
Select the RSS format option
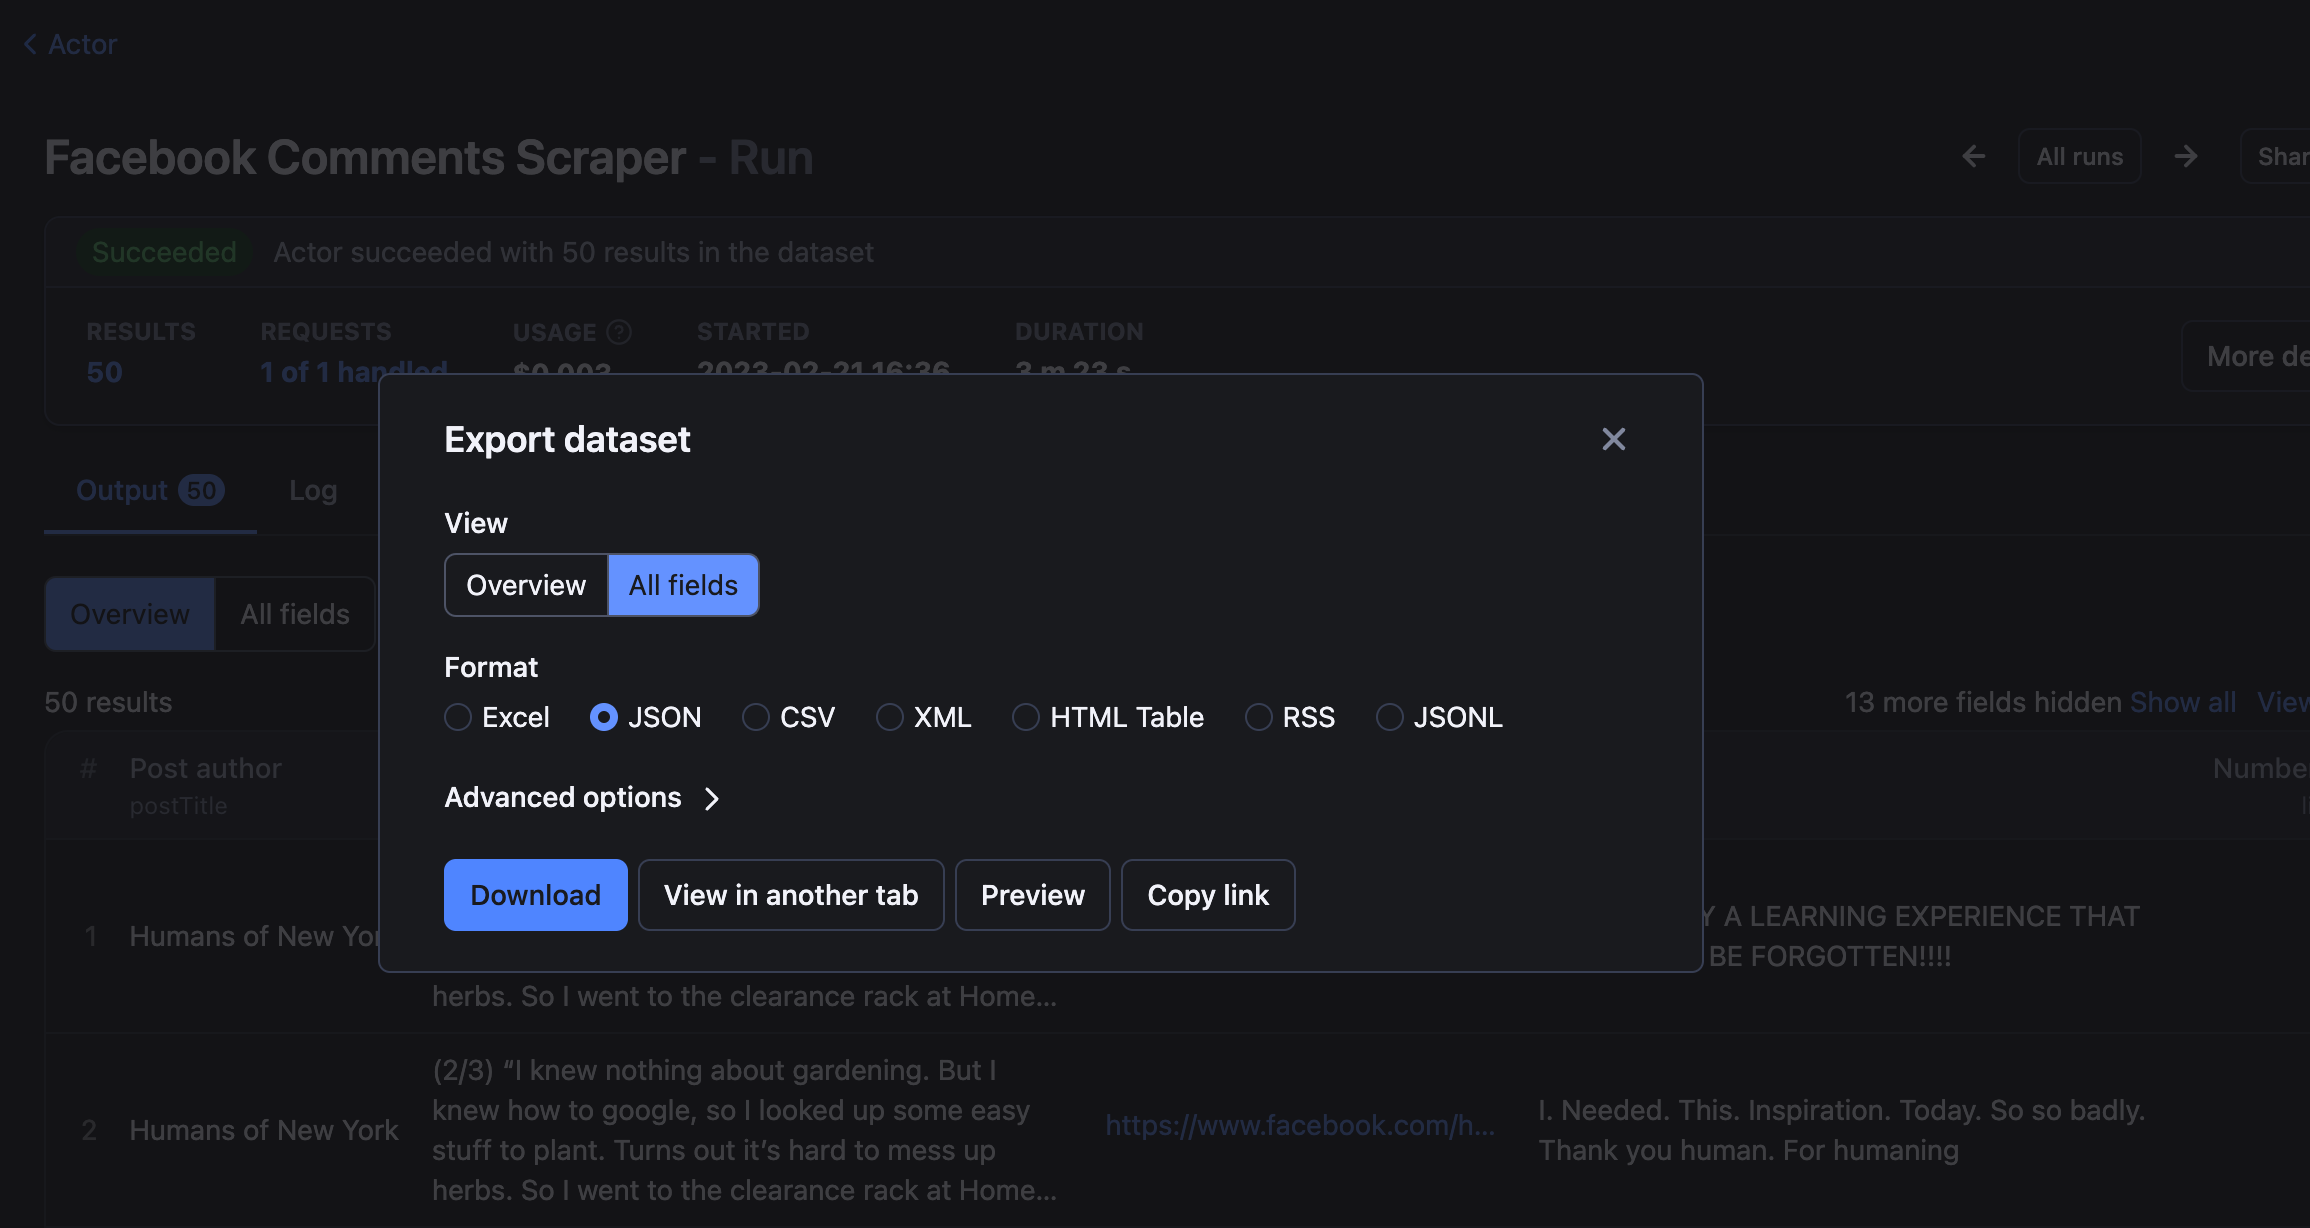1260,716
